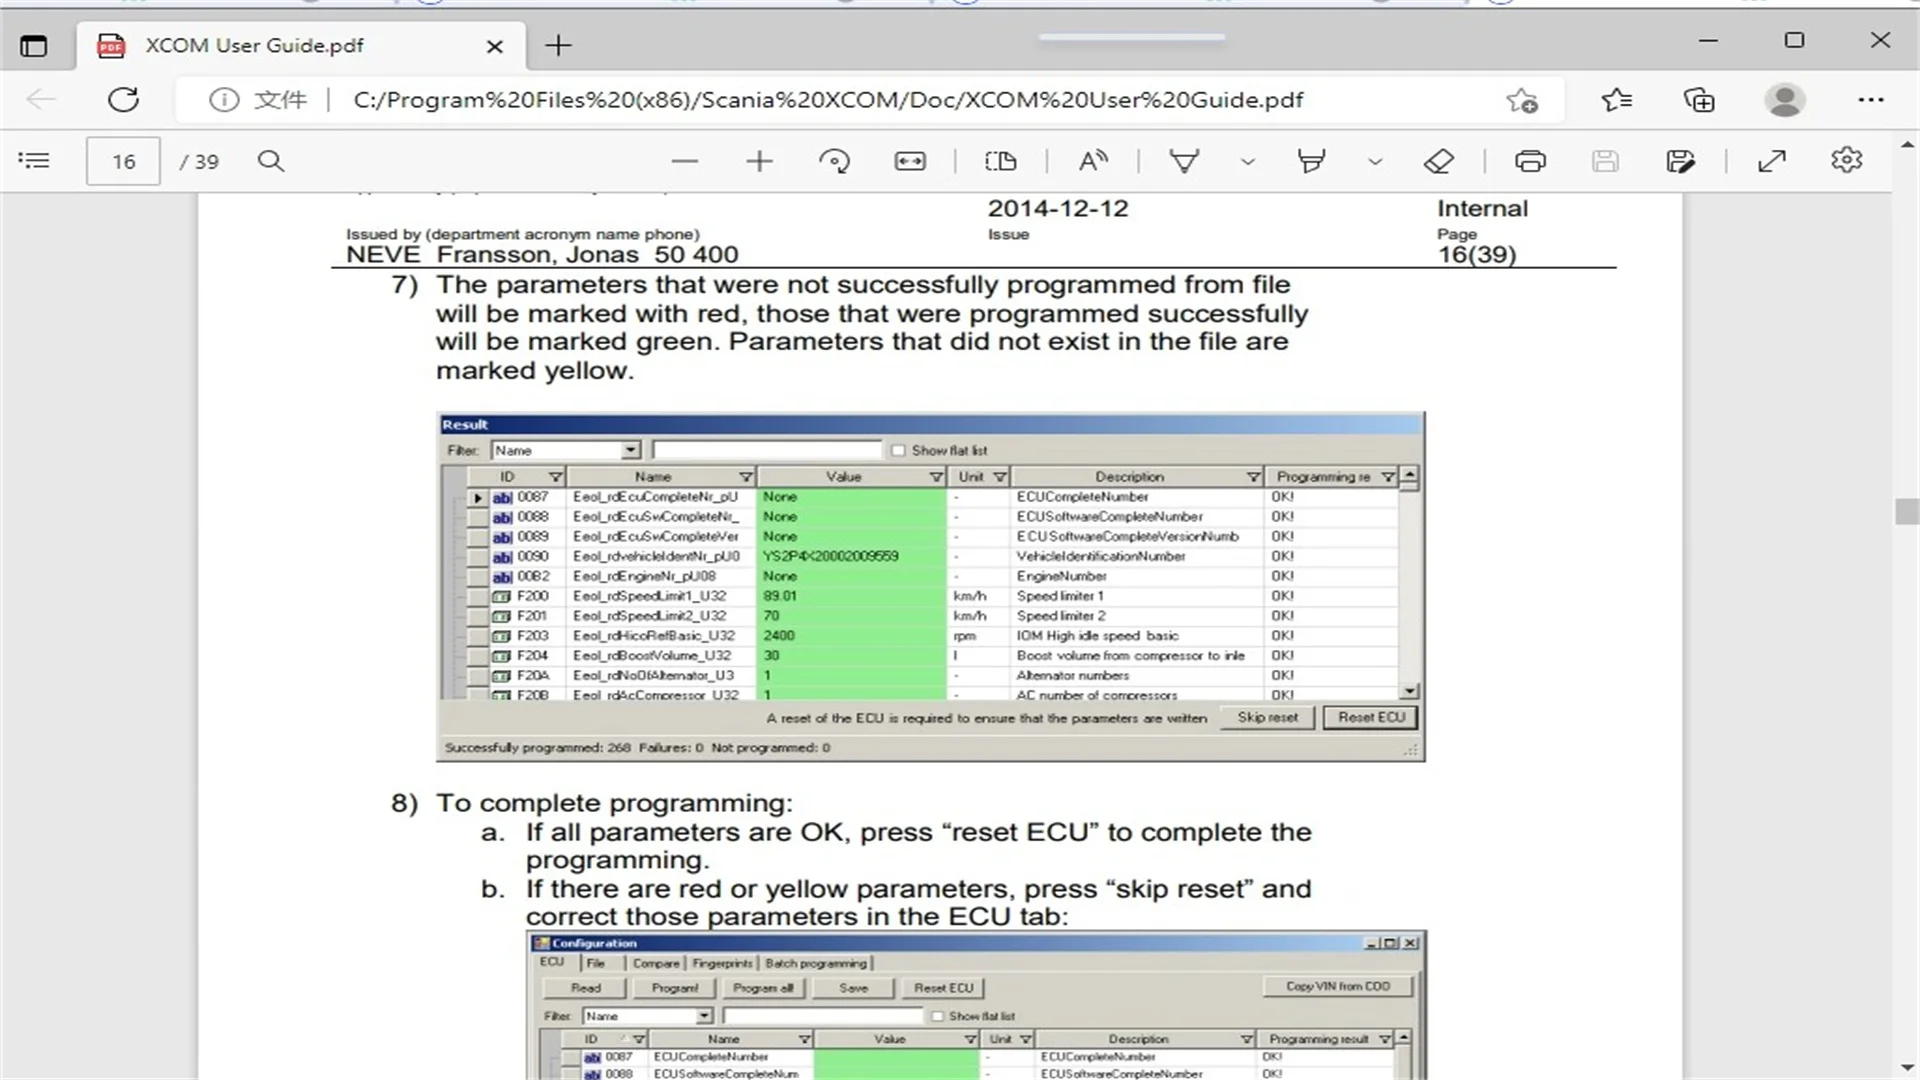The height and width of the screenshot is (1080, 1920).
Task: Open the table of contents panel
Action: (34, 161)
